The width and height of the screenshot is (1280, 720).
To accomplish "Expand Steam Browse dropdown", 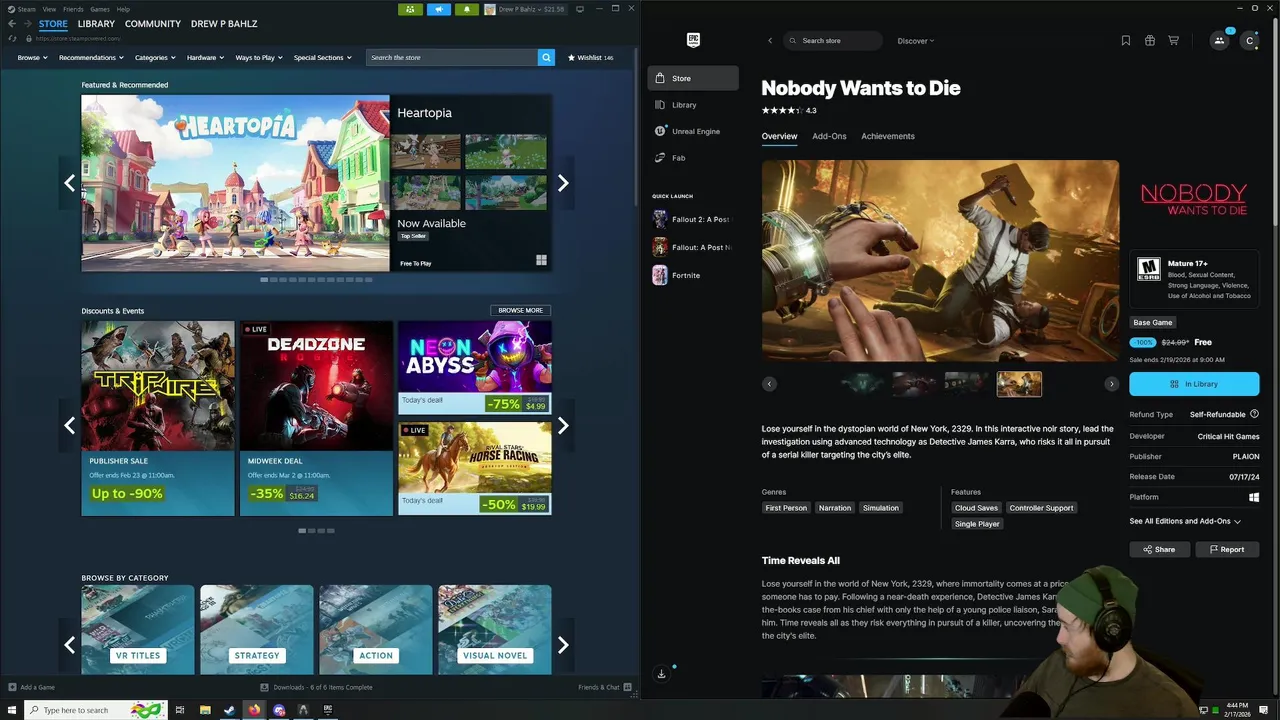I will pyautogui.click(x=31, y=58).
